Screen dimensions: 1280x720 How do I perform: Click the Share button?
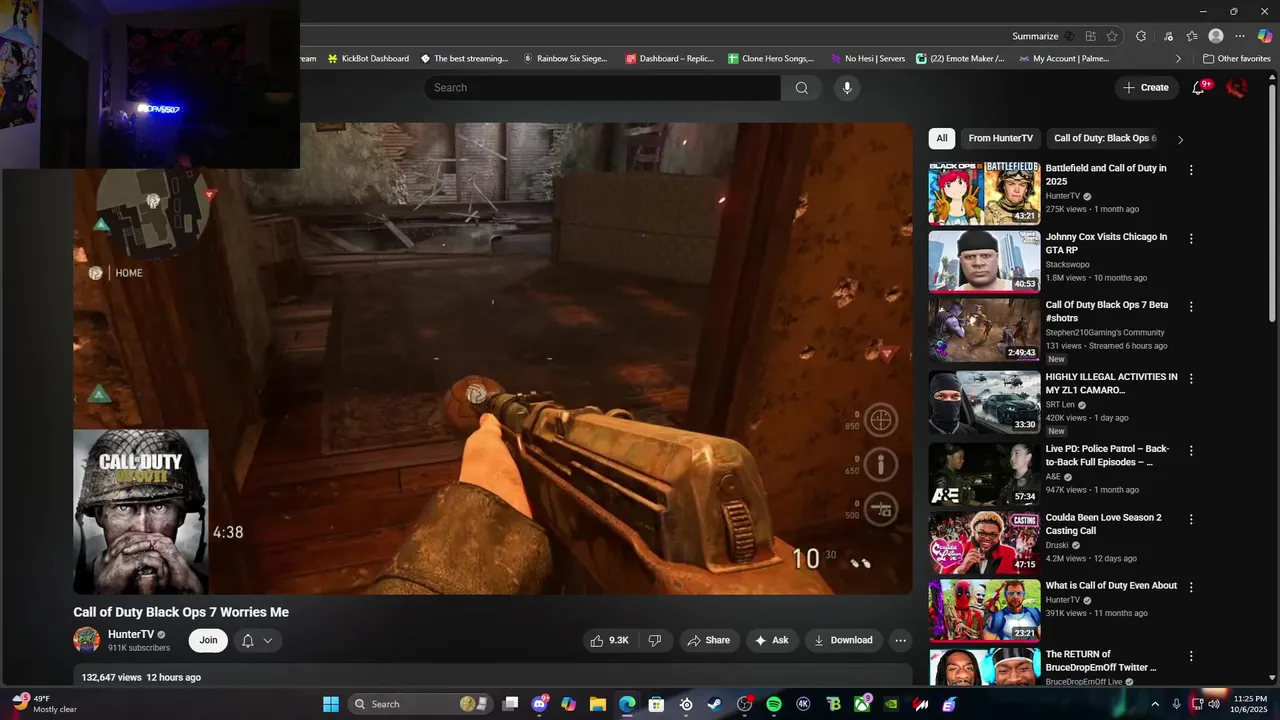(708, 640)
